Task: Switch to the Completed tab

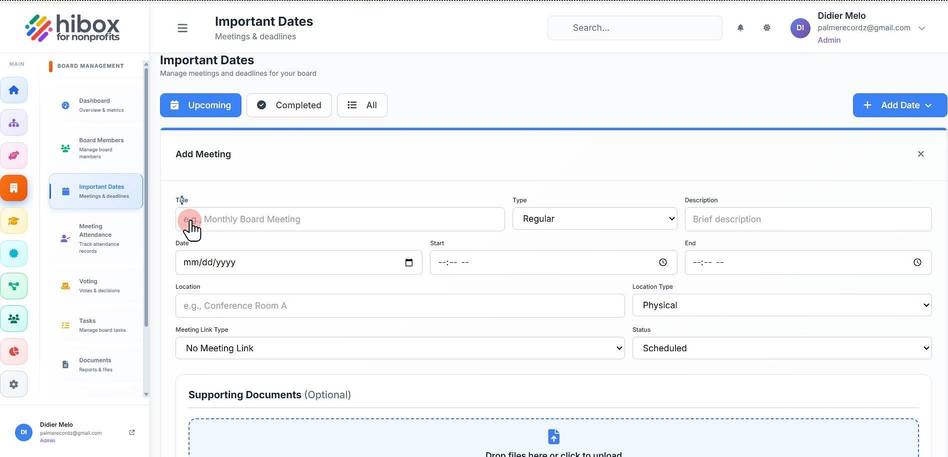Action: pos(289,105)
